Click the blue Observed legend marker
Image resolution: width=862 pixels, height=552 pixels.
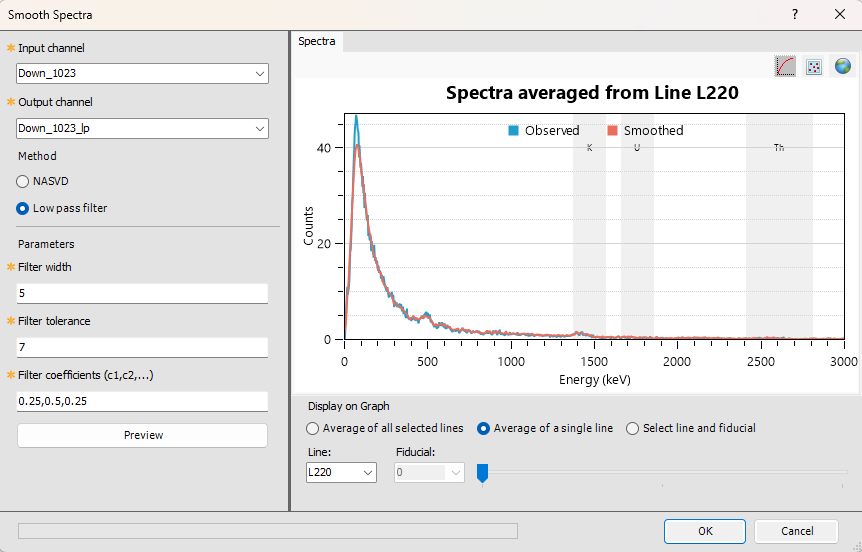tap(514, 130)
